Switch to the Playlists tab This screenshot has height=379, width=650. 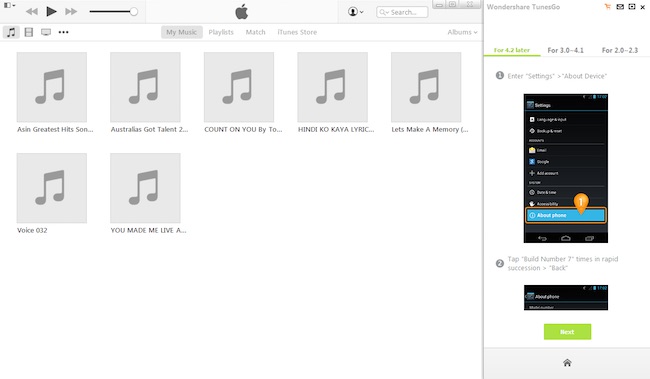[221, 32]
